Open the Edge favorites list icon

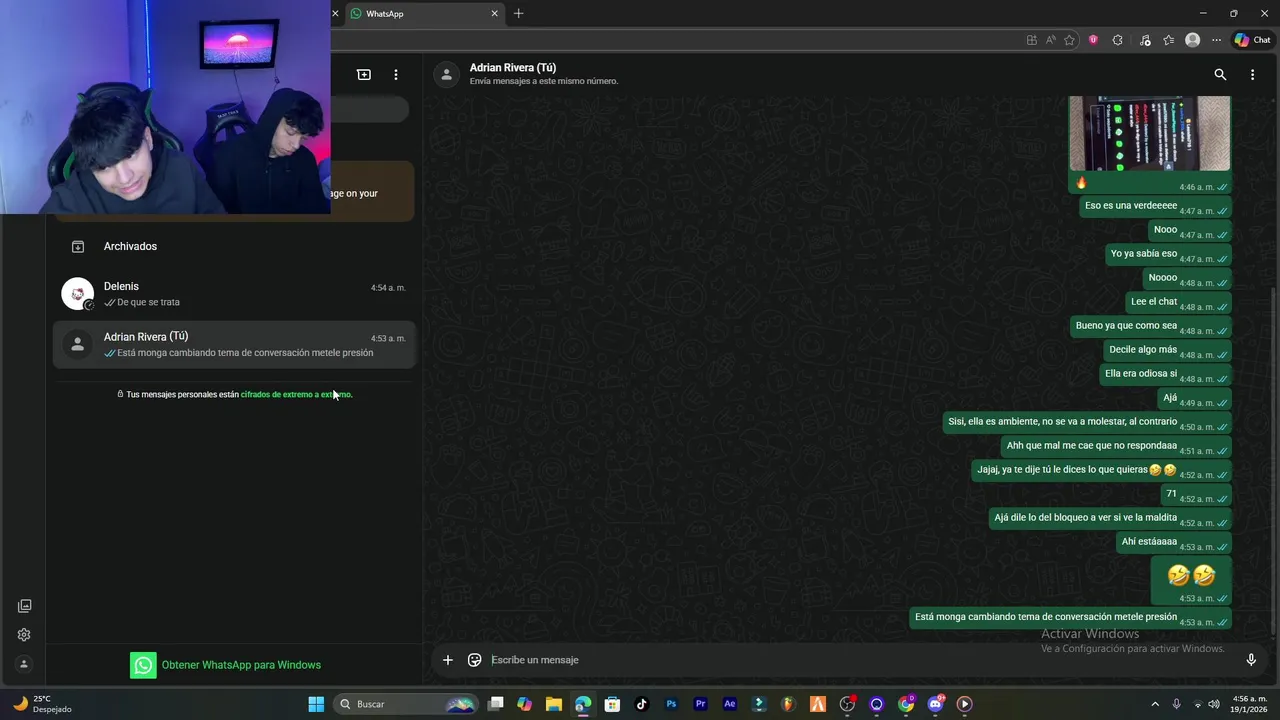tap(1168, 40)
